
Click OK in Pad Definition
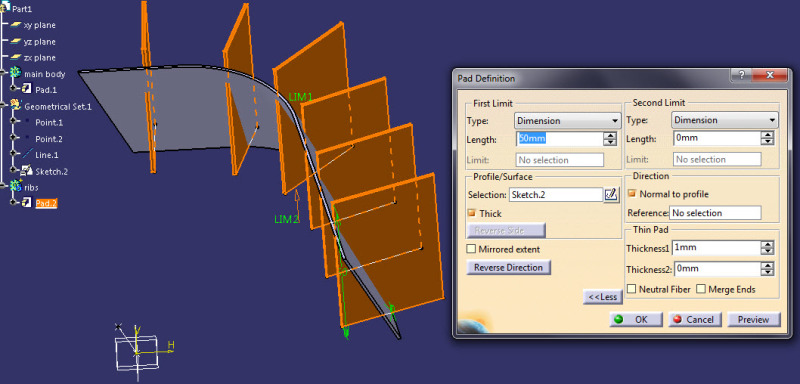pos(636,320)
